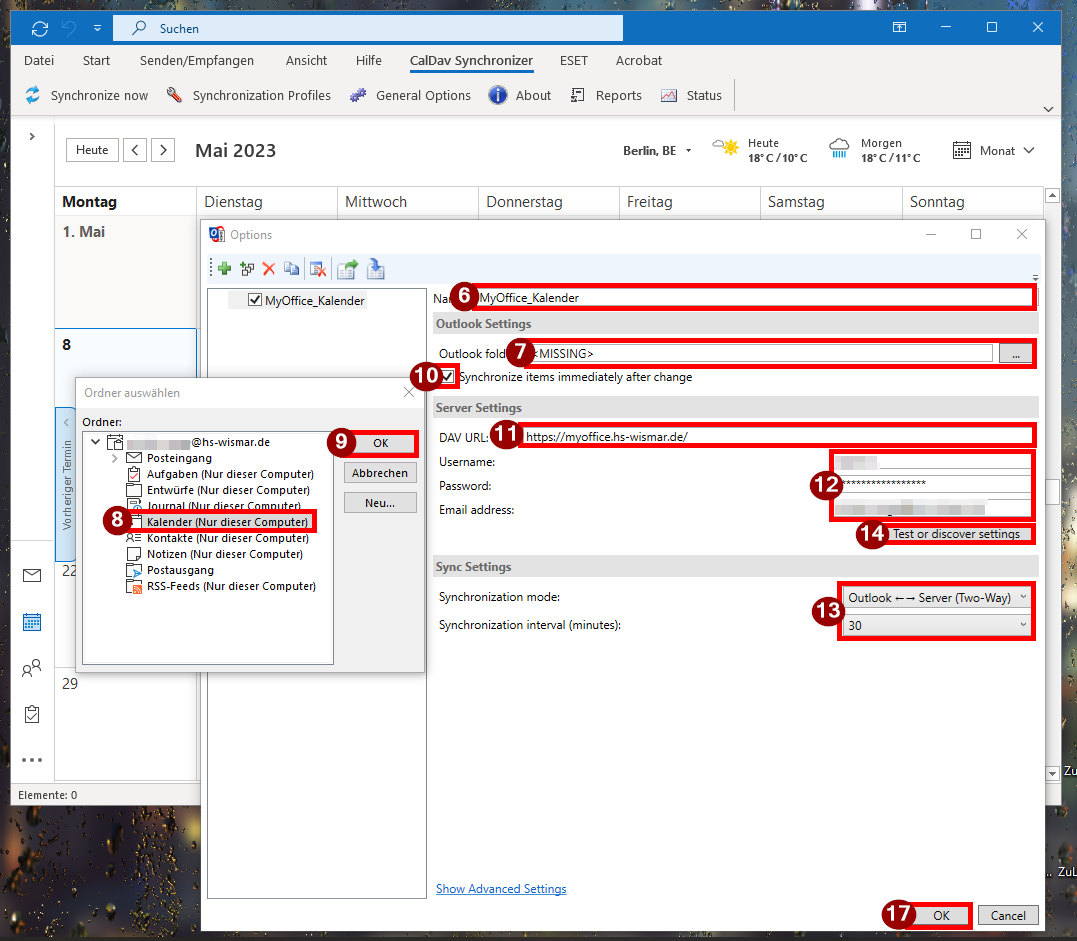Click the send/receive sync icon in title bar
The height and width of the screenshot is (941, 1077).
click(40, 28)
